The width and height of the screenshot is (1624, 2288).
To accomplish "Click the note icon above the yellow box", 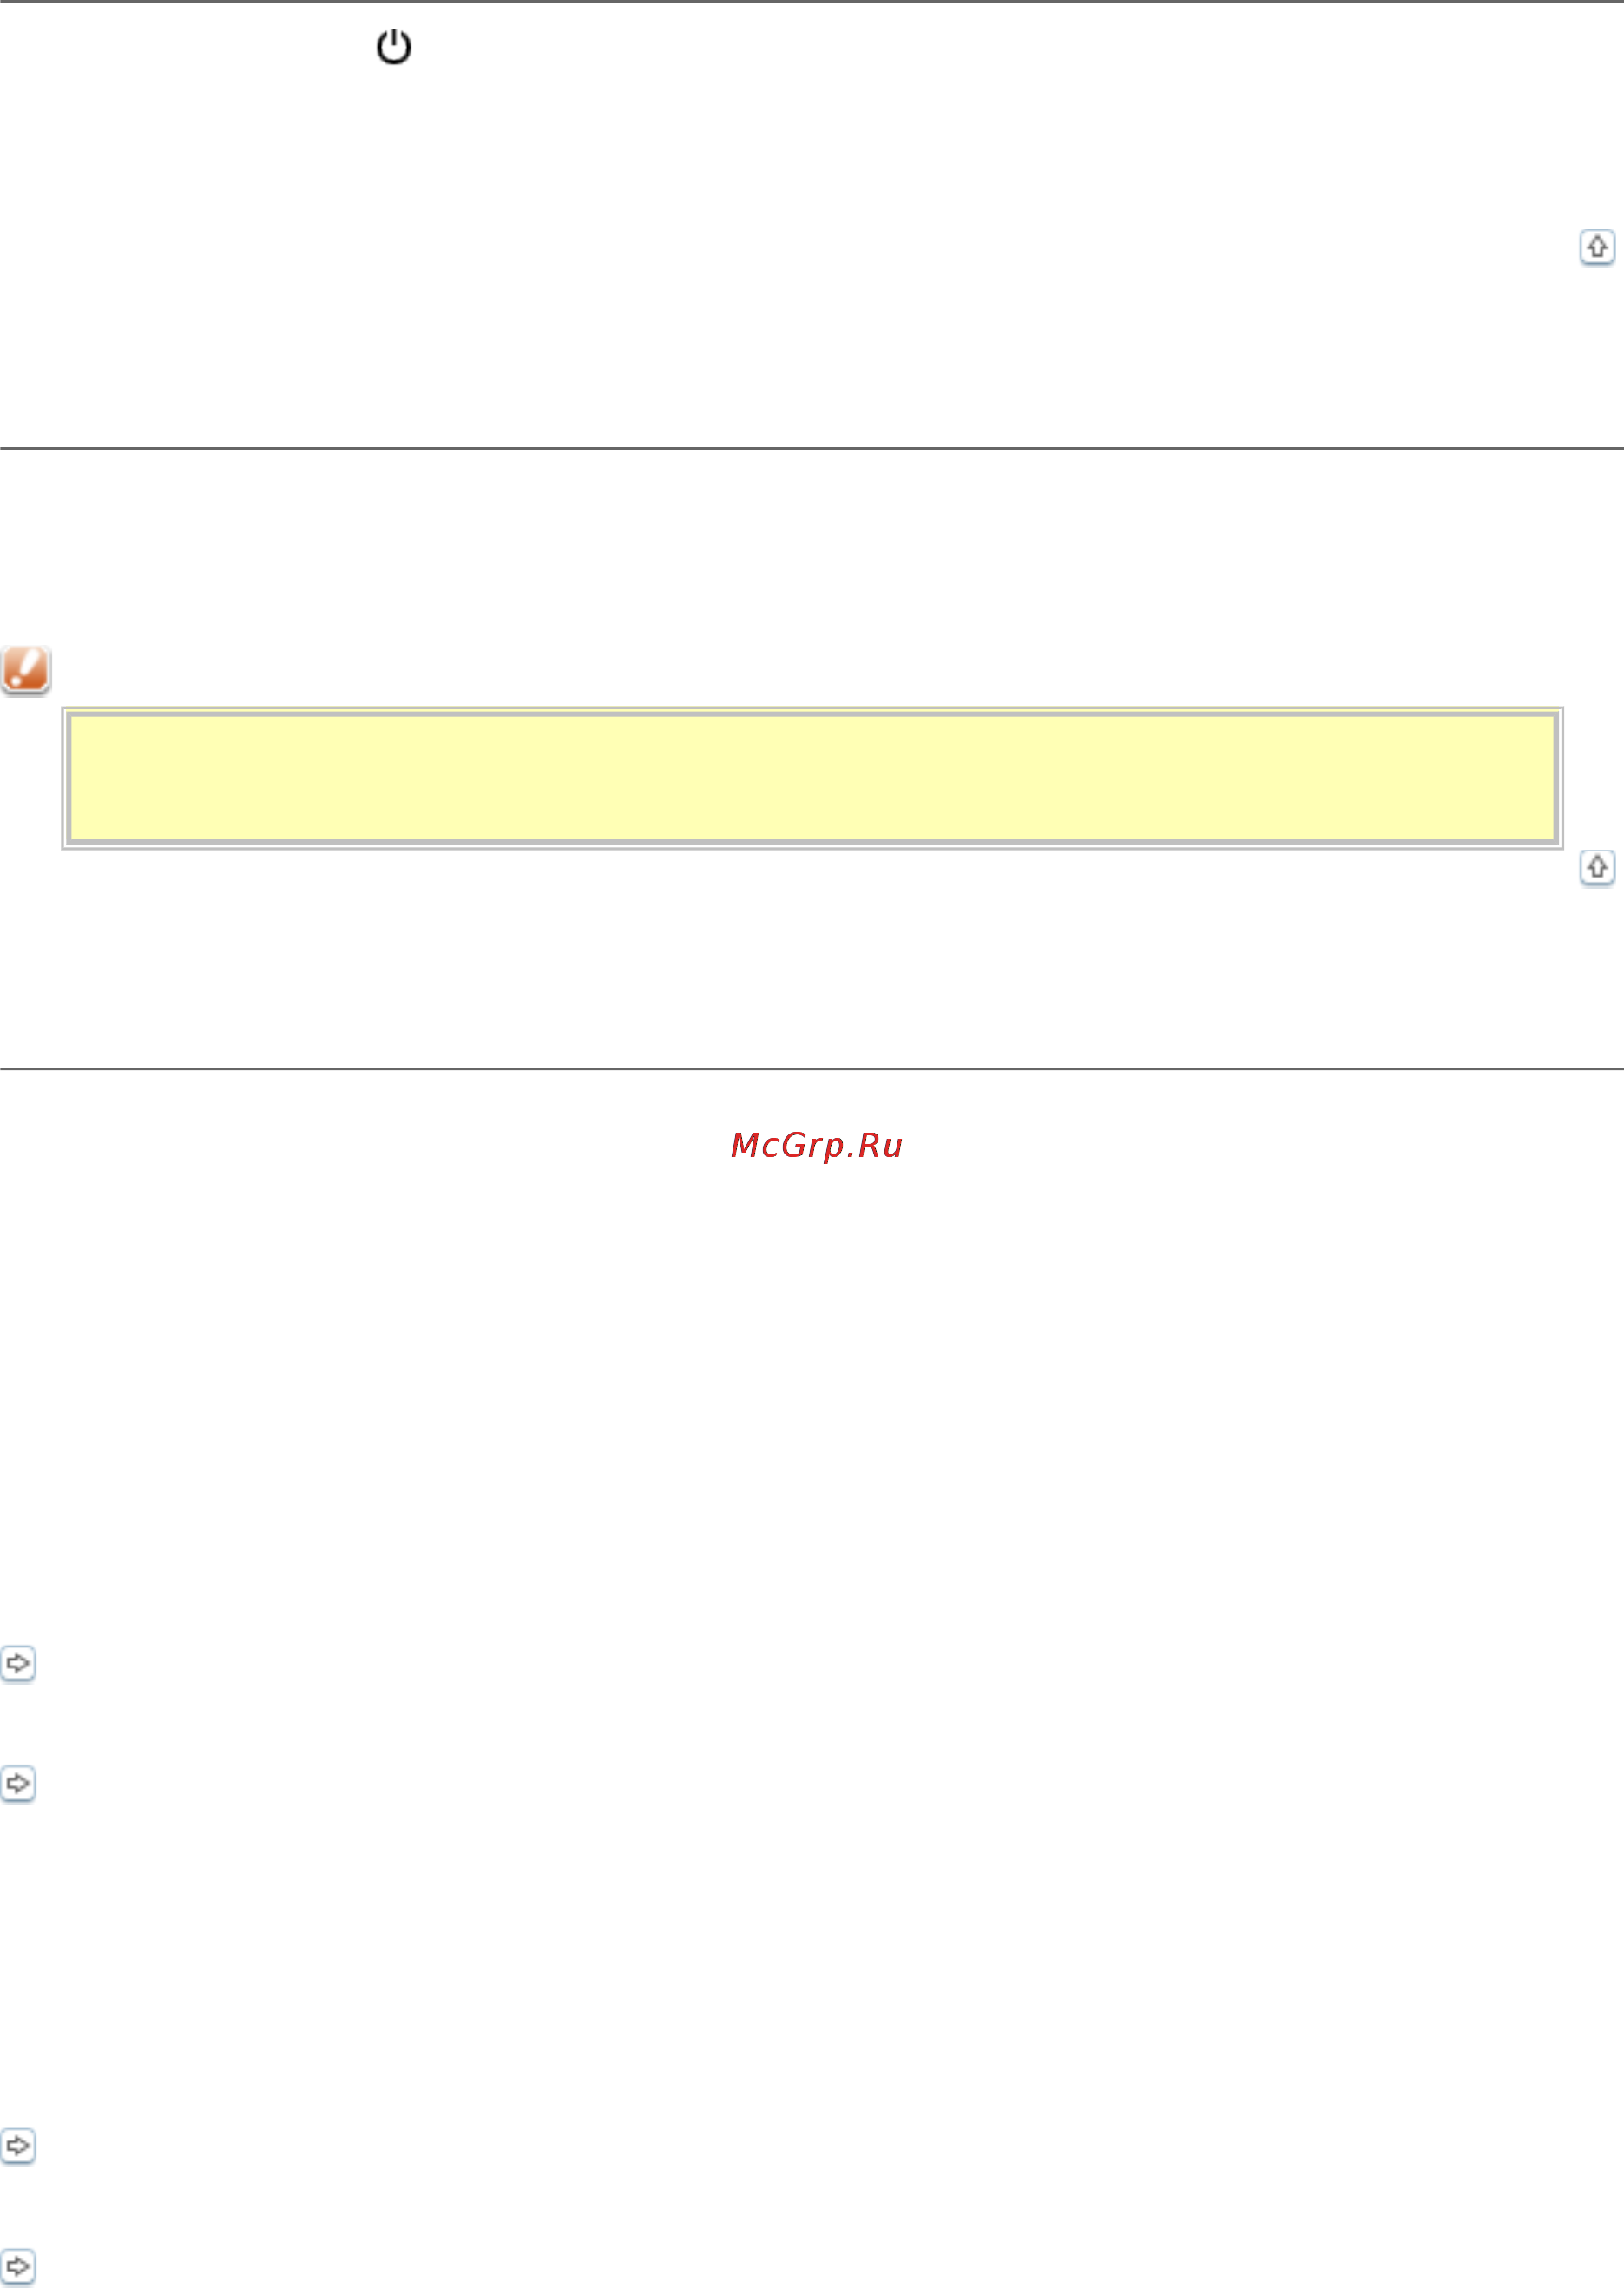I will [26, 669].
